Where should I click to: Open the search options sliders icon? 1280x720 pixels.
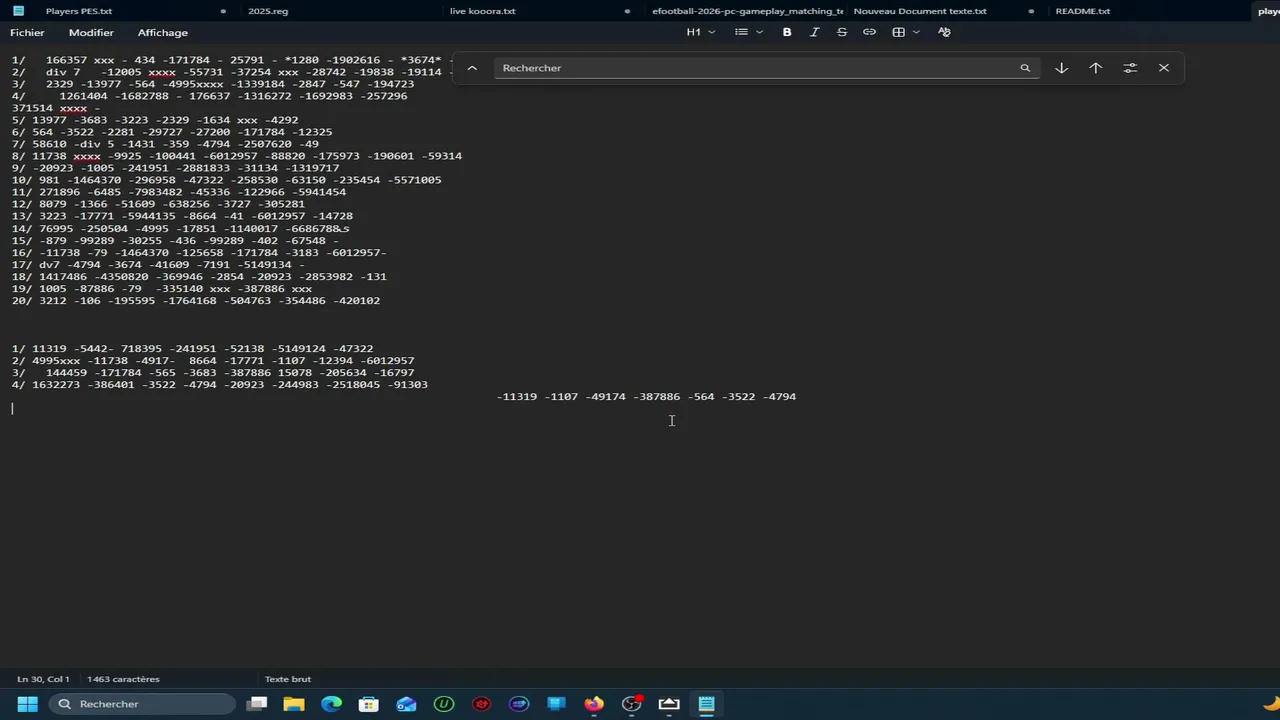[x=1130, y=68]
